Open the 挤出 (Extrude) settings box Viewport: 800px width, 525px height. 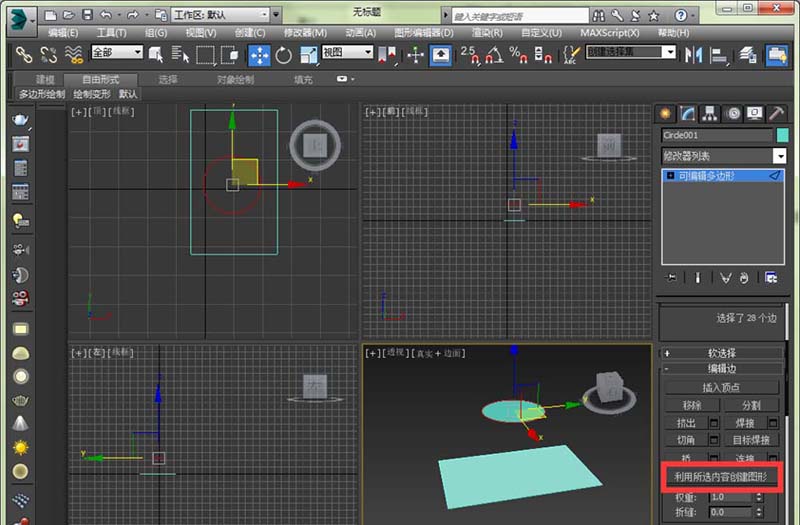[714, 423]
